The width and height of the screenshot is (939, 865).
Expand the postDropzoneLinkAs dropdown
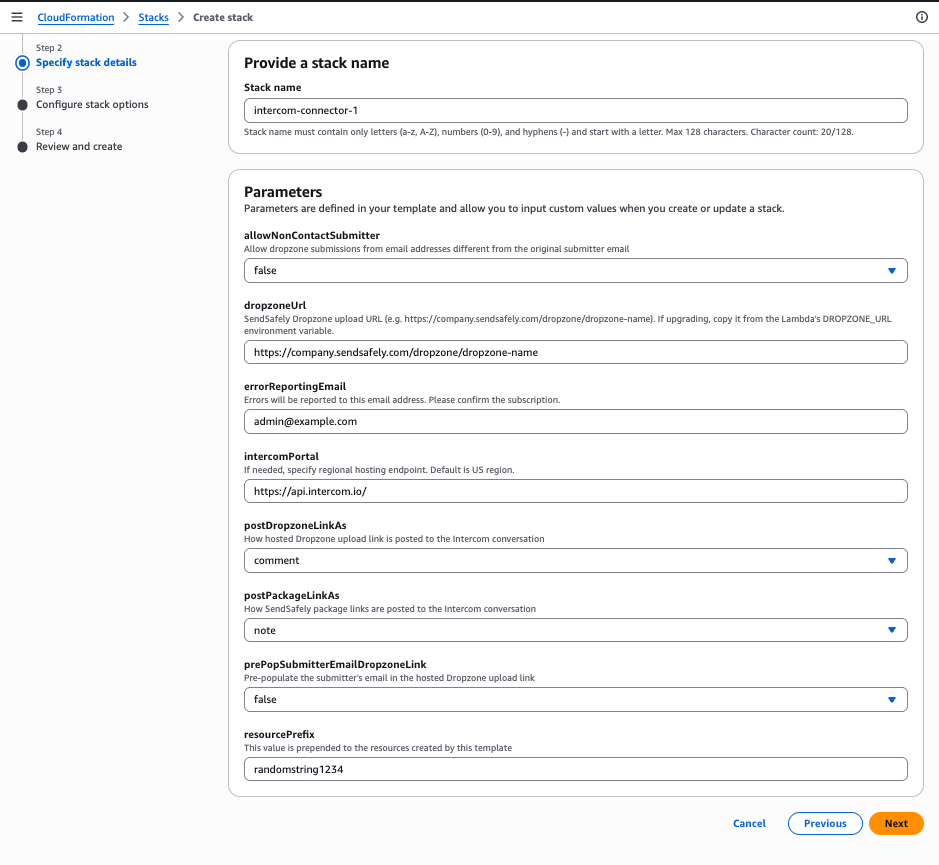575,561
